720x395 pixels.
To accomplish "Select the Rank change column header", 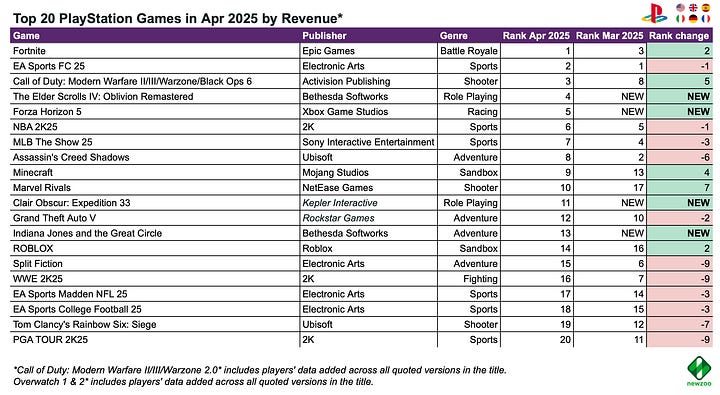I will point(679,36).
